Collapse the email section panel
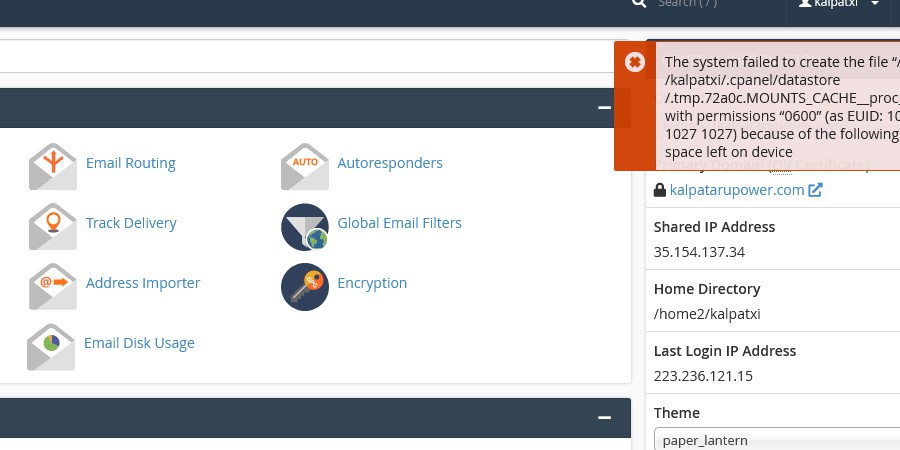The image size is (900, 450). point(604,108)
